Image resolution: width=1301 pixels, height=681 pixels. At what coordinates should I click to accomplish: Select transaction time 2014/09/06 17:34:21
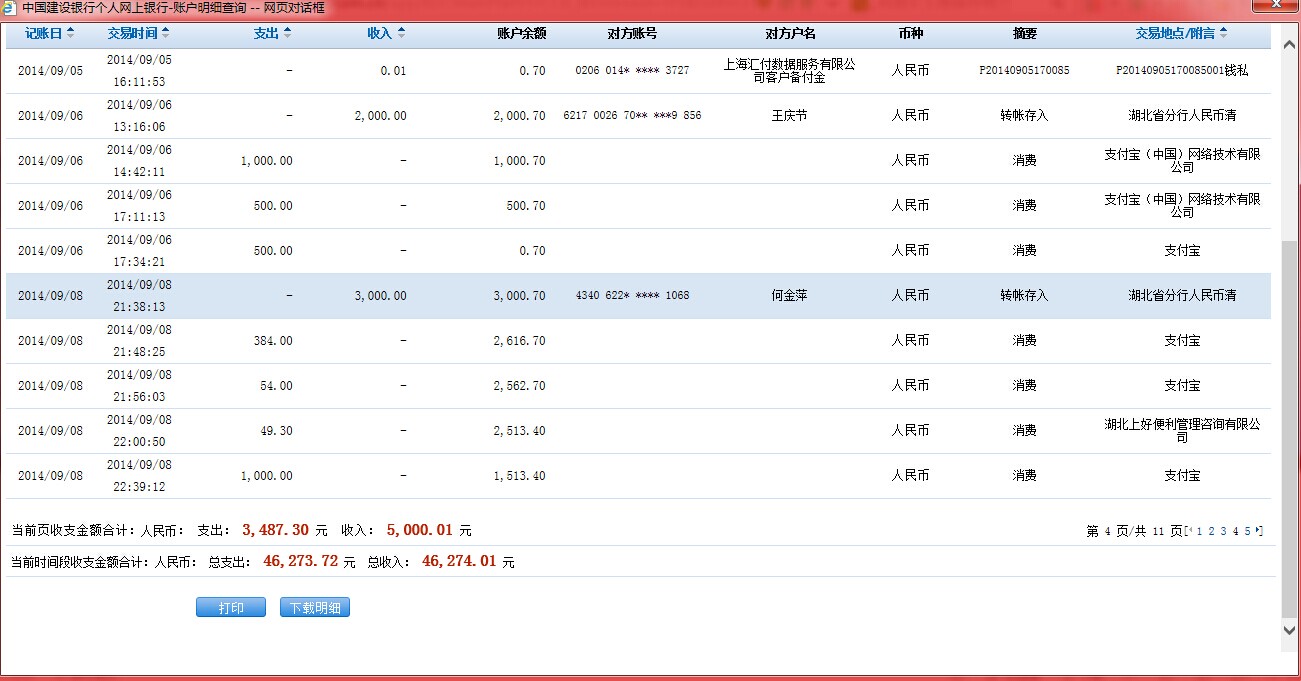pyautogui.click(x=139, y=251)
